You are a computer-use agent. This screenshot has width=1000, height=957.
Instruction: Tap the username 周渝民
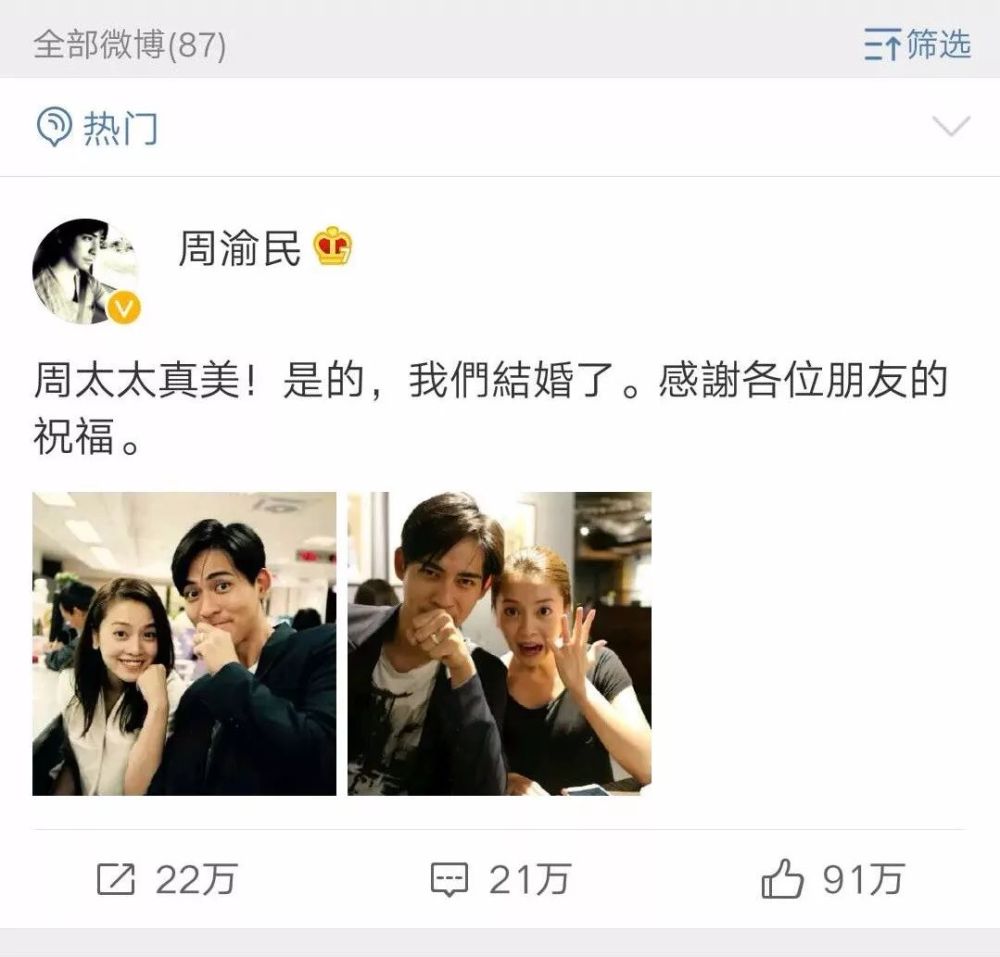tap(239, 248)
